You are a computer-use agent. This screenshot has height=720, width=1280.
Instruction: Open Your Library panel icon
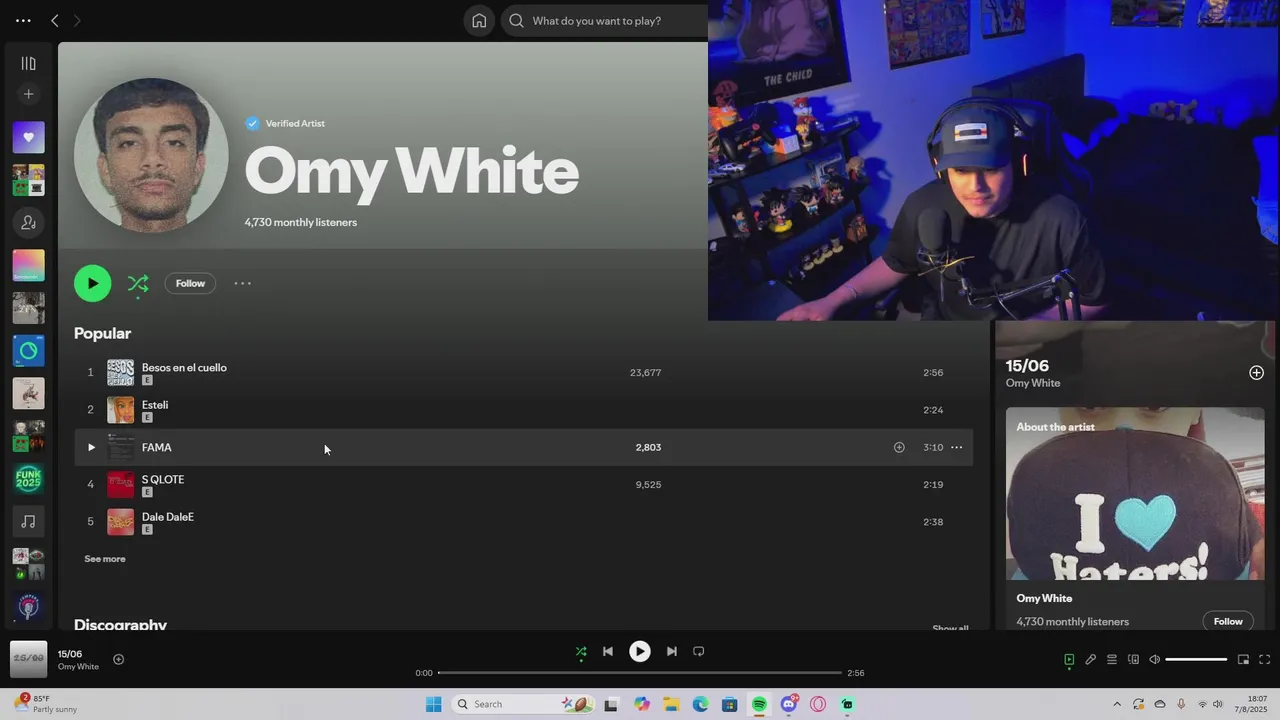[x=28, y=63]
